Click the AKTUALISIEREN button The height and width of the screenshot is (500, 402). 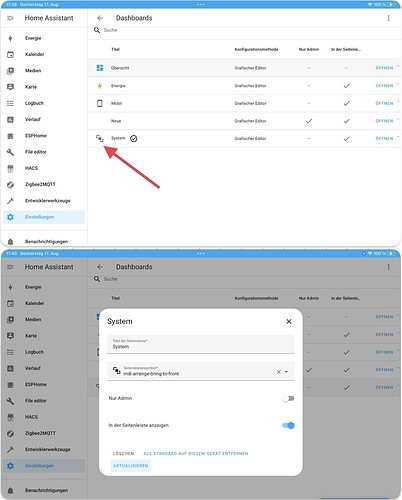pos(131,466)
